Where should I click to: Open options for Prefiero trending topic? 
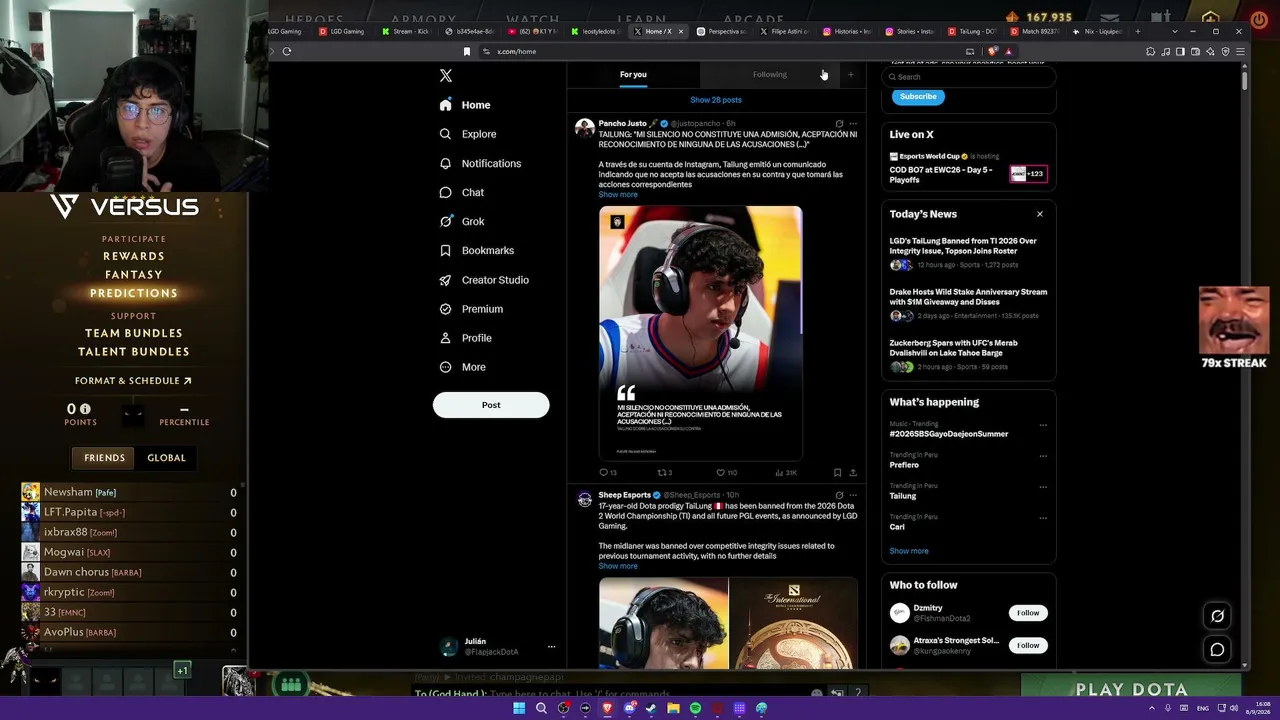pyautogui.click(x=1043, y=456)
